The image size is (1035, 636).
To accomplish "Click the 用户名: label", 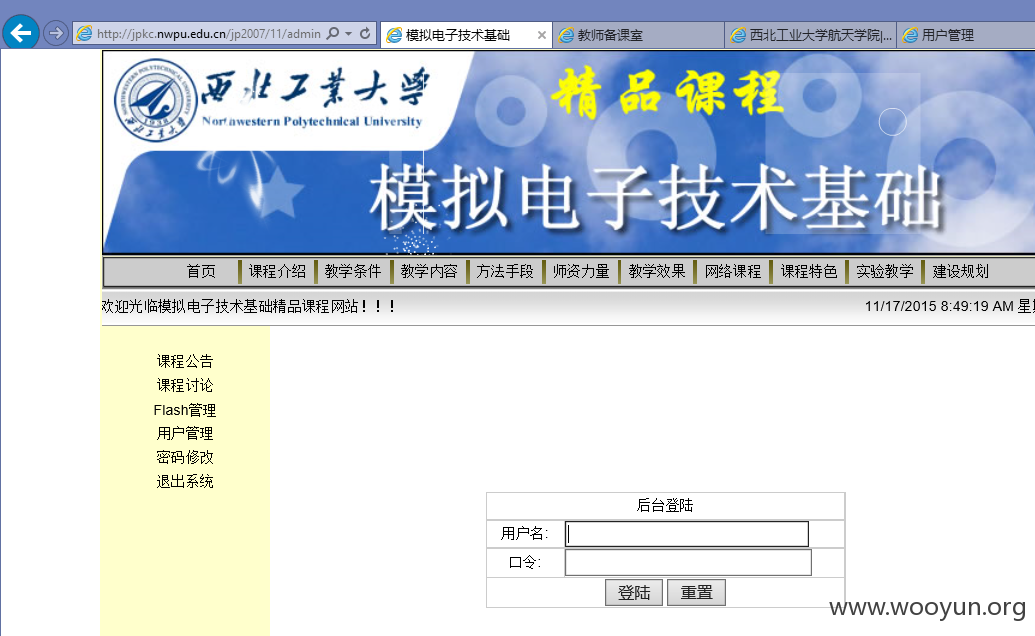I will pyautogui.click(x=525, y=533).
